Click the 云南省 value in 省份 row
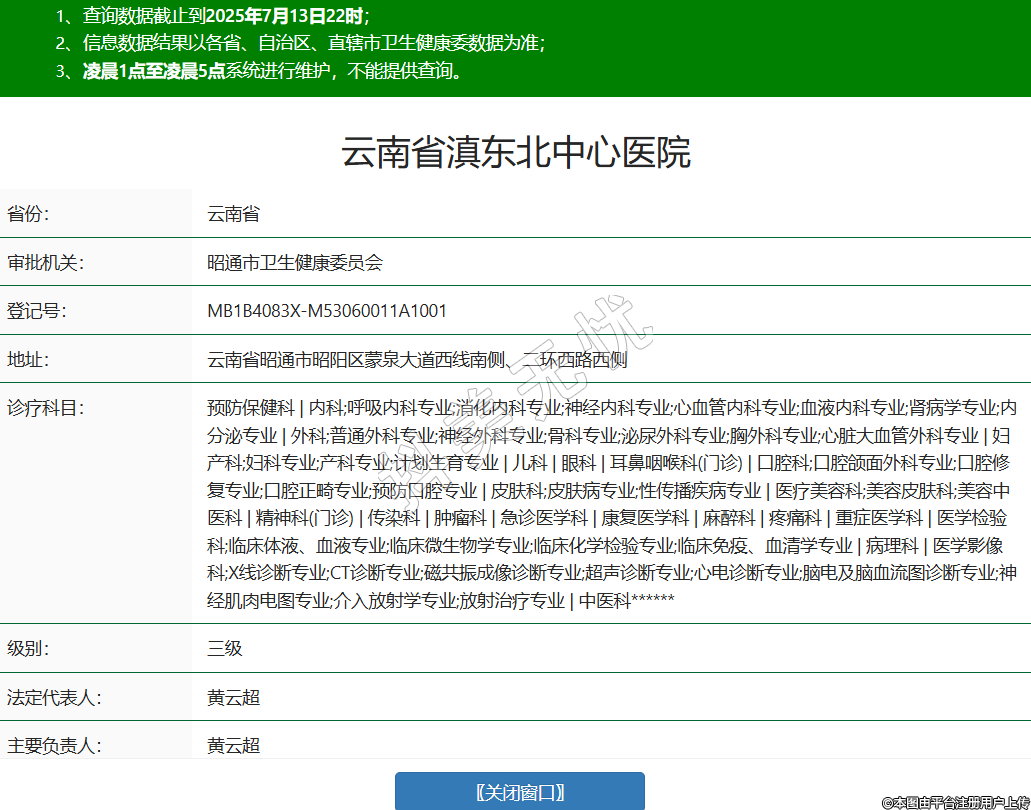1031x810 pixels. (x=233, y=214)
